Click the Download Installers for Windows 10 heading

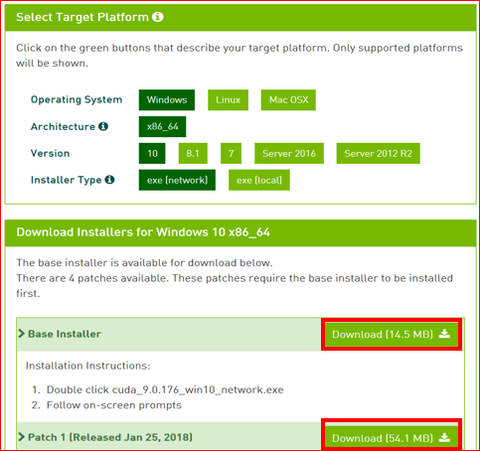pos(143,232)
